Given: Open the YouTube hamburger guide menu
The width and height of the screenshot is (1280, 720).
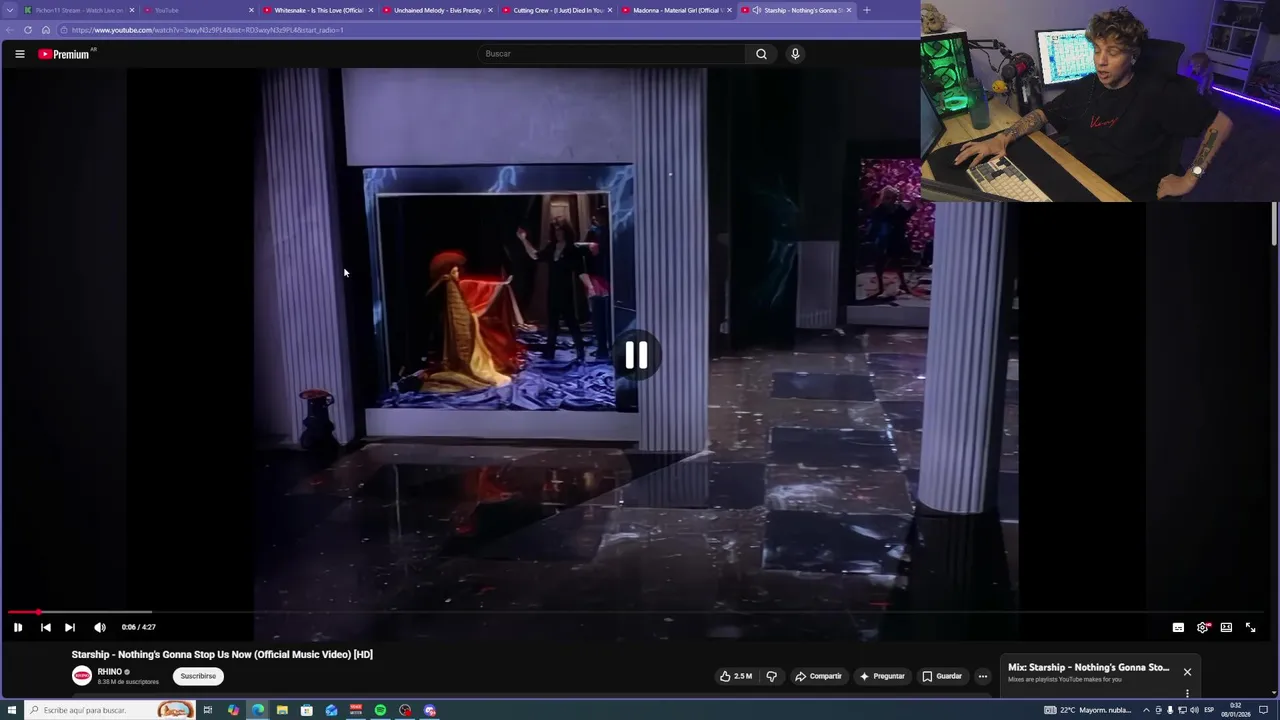Looking at the screenshot, I should [x=19, y=54].
